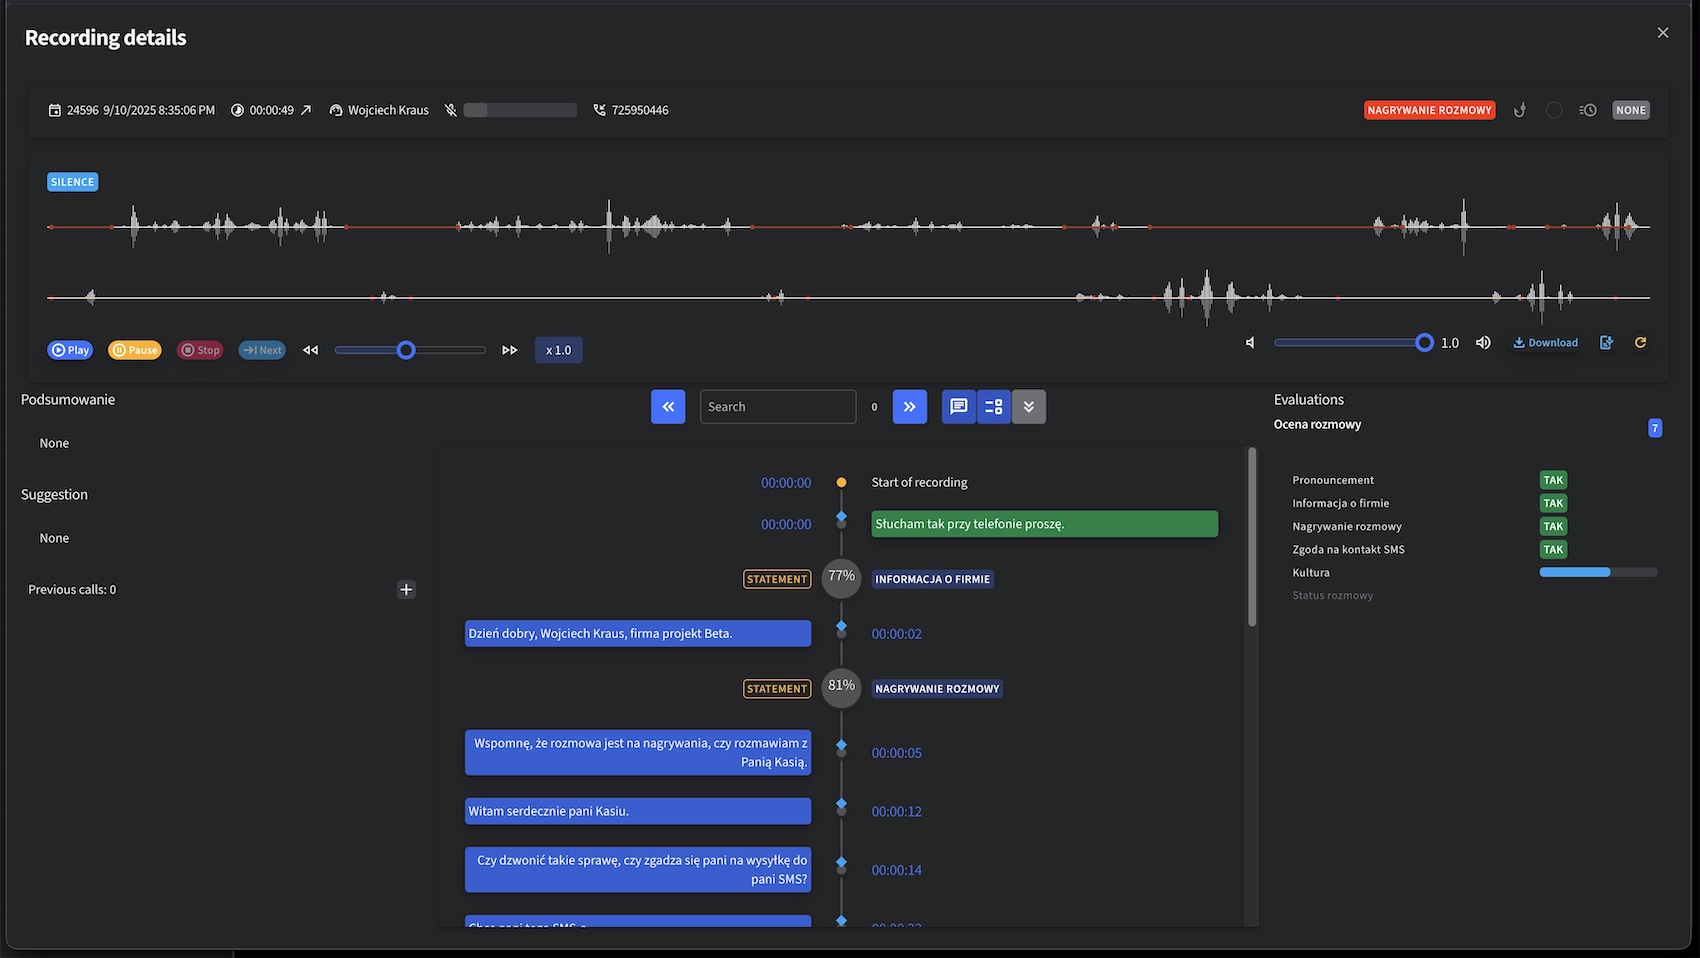Click the open-external arrow beside duration
1700x958 pixels.
306,110
